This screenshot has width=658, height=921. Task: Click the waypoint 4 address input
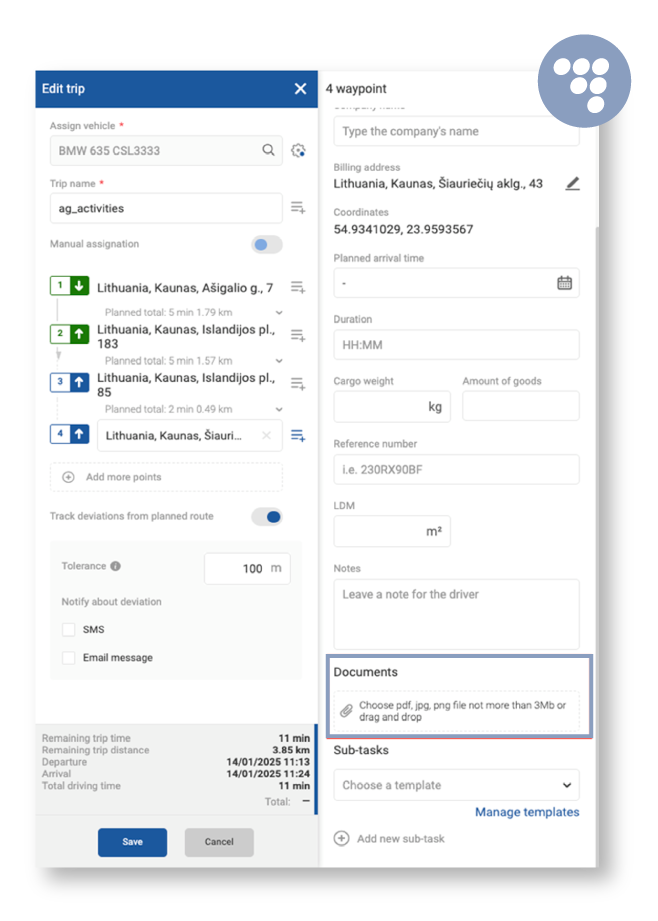click(x=190, y=435)
